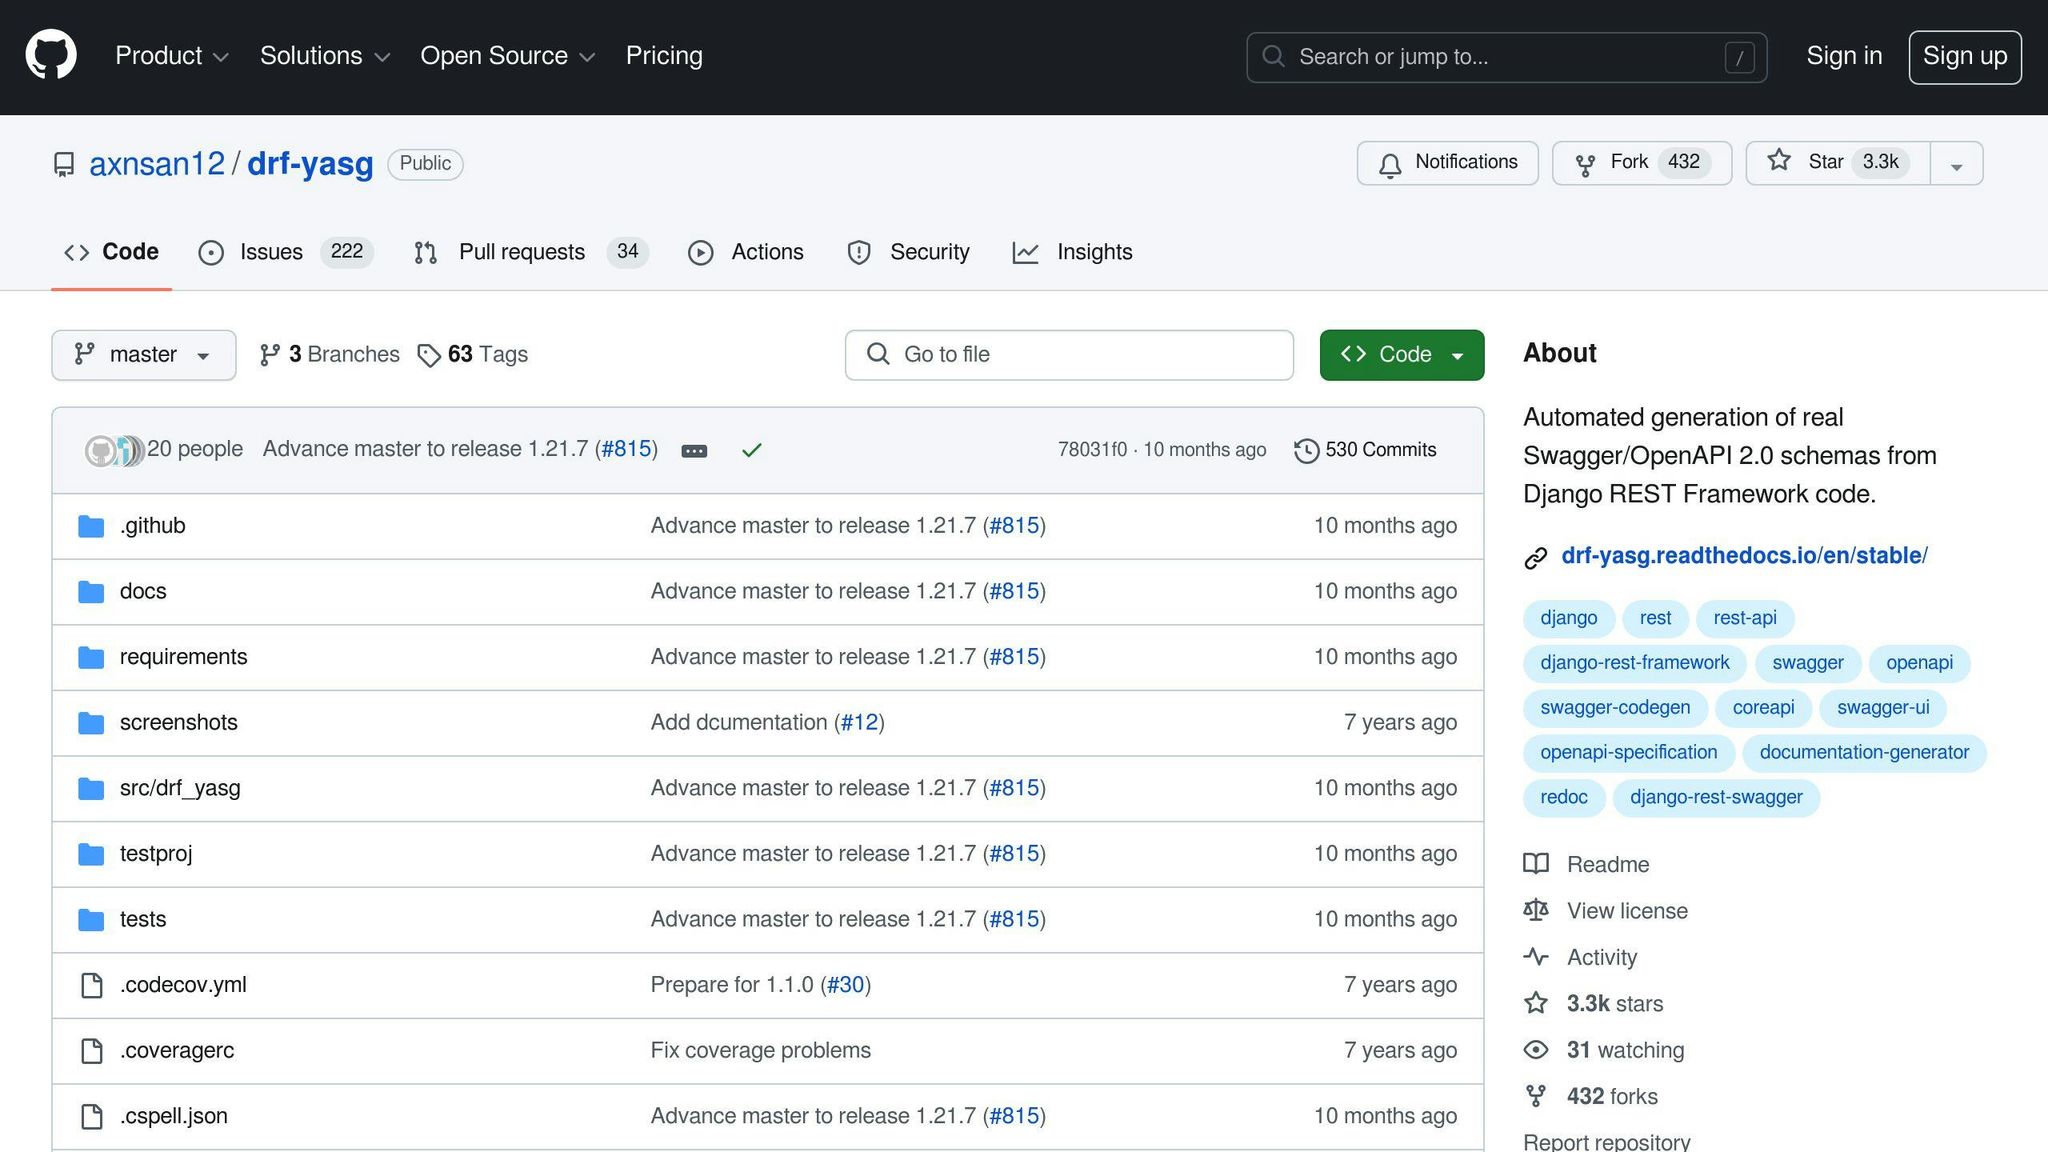The image size is (2048, 1152).
Task: Click the Sign up button
Action: [1964, 57]
